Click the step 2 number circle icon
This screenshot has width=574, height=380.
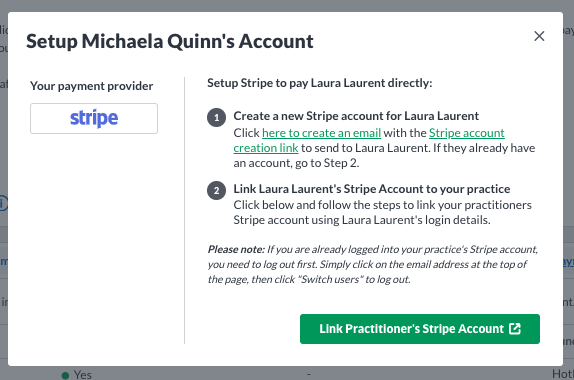pos(216,190)
